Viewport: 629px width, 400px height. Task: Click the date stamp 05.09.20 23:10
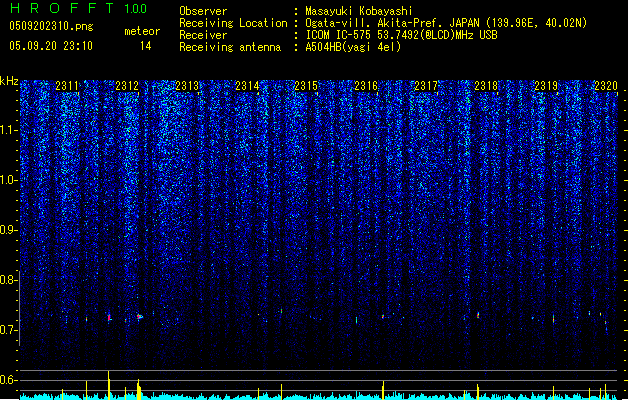pyautogui.click(x=51, y=46)
